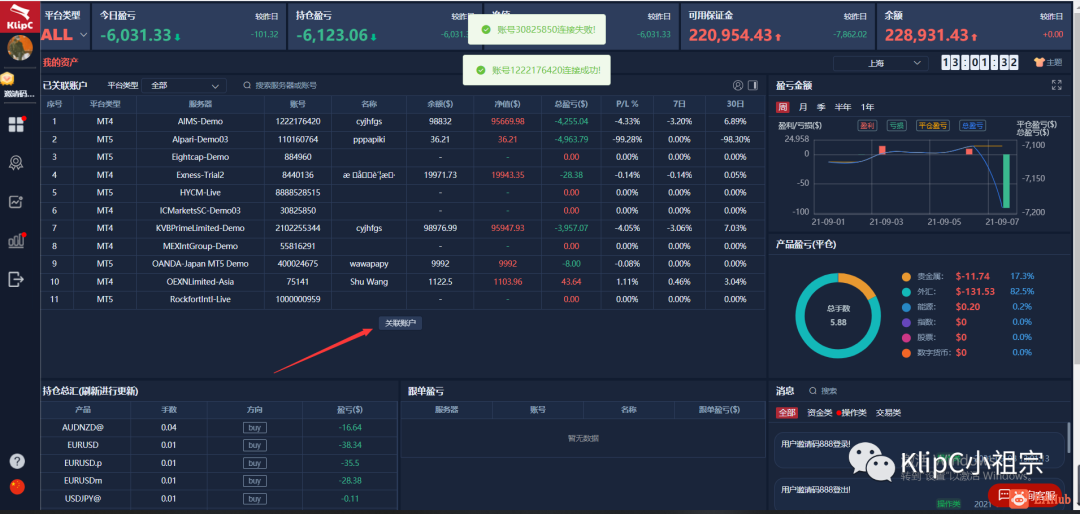Screen dimensions: 1080x514
Task: Select the 操作类 messages tab
Action: [x=855, y=413]
